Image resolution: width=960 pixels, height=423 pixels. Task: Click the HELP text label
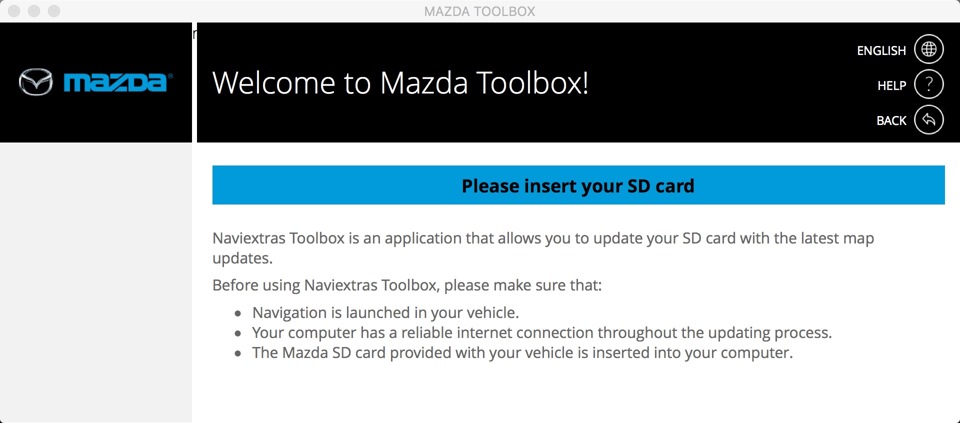891,86
